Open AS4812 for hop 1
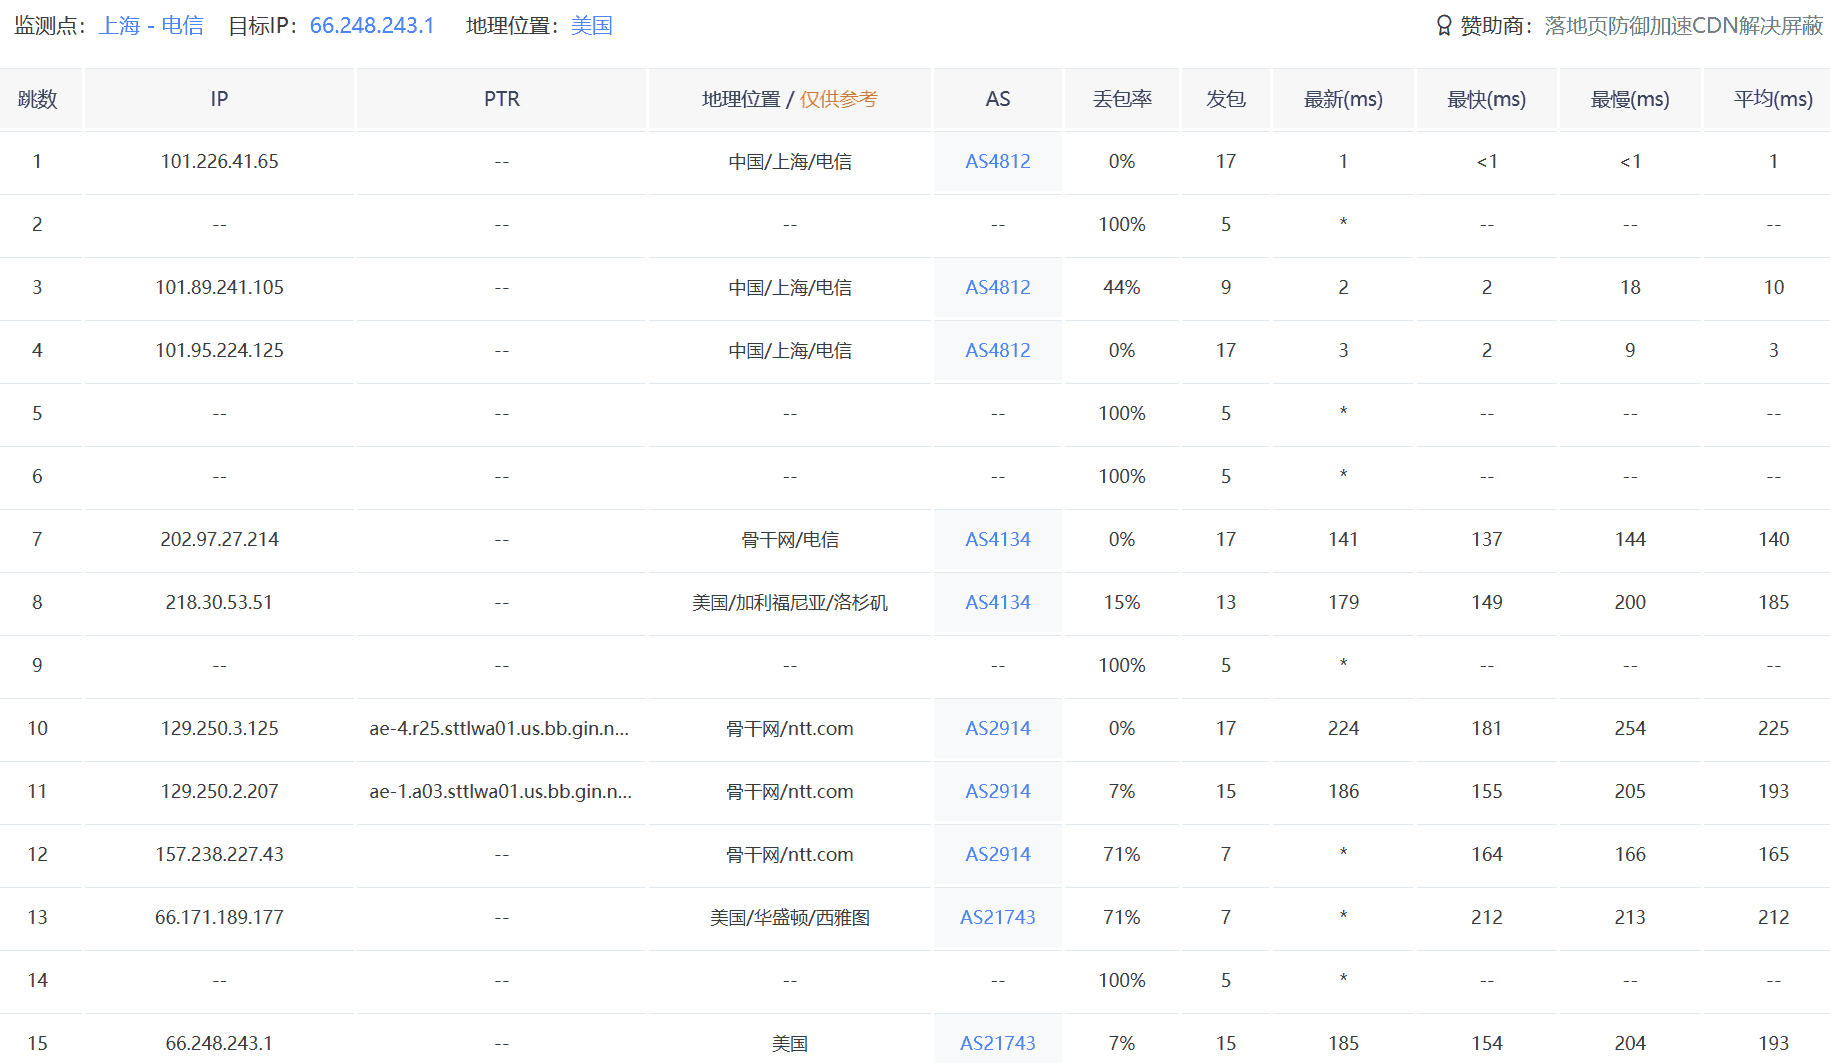 (997, 161)
